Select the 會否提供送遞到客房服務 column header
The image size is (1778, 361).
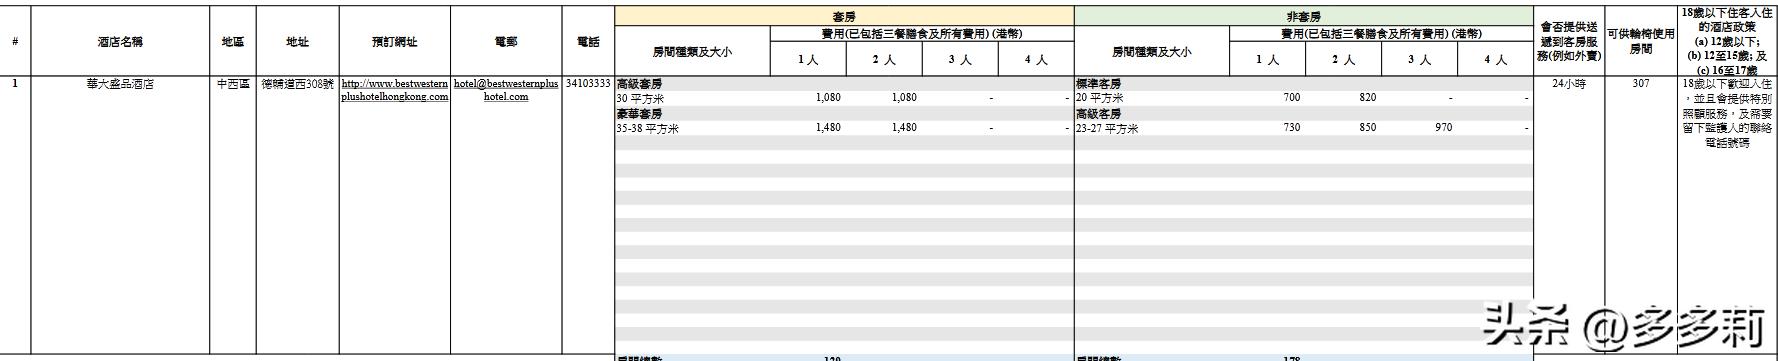[1569, 41]
